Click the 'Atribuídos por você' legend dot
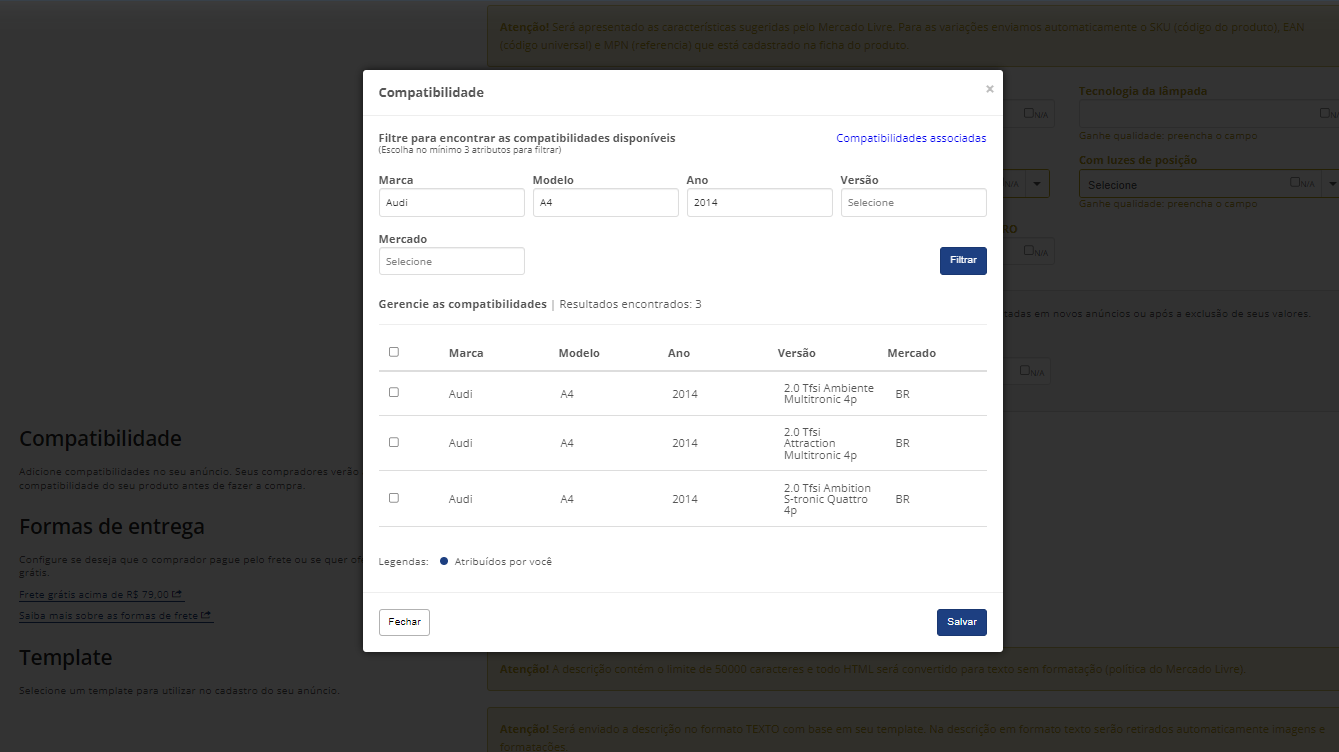The width and height of the screenshot is (1339, 752). 444,561
